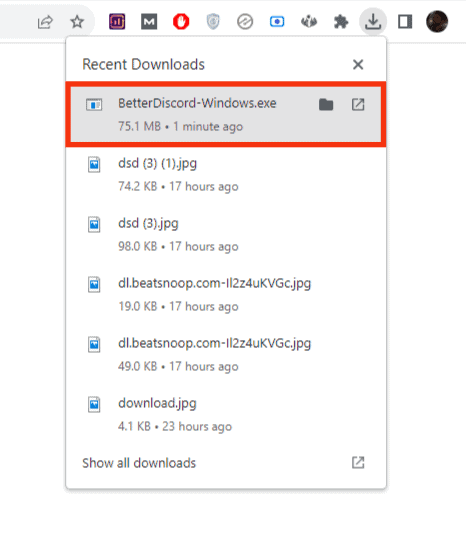Click the '4.1 KB • 23 hours ago' text
This screenshot has width=466, height=539.
175,426
